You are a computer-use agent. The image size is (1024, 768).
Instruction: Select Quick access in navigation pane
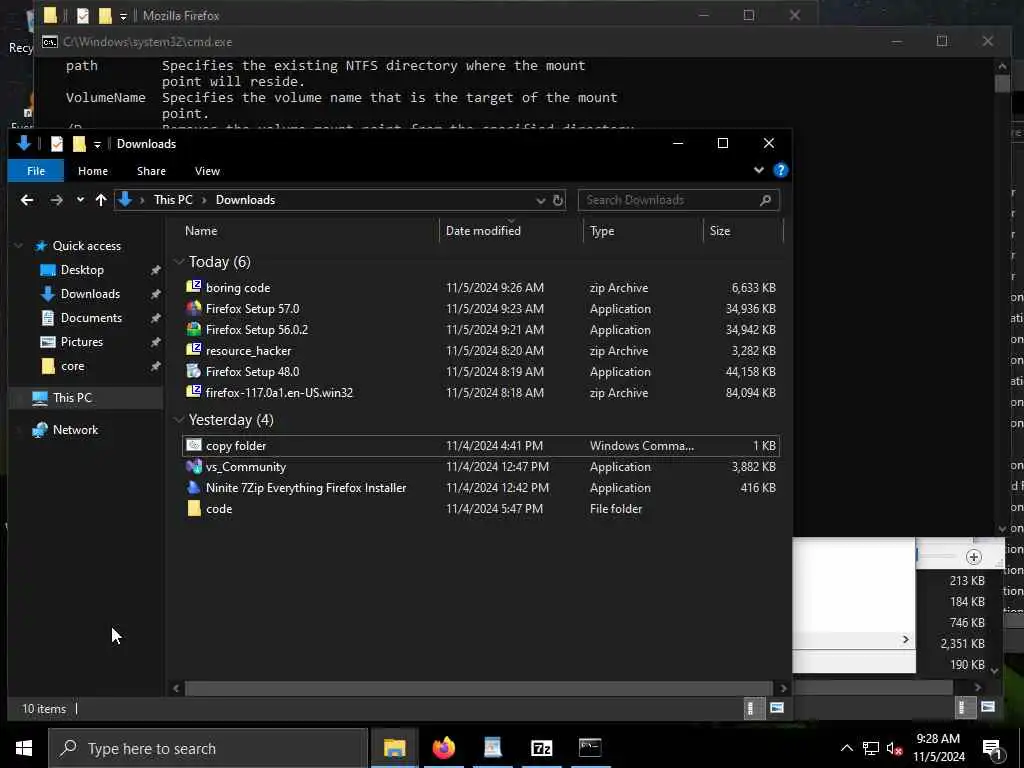[x=86, y=246]
